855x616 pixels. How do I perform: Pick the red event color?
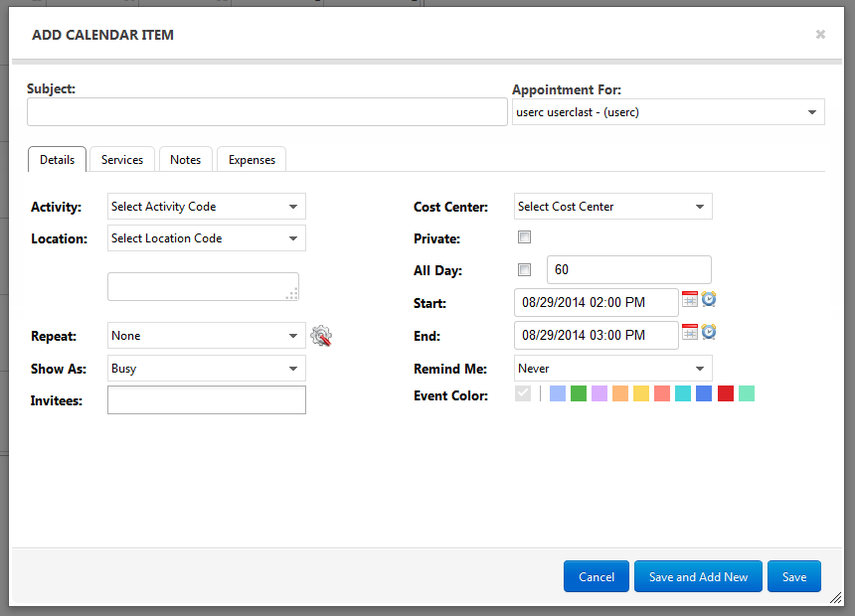pyautogui.click(x=726, y=393)
